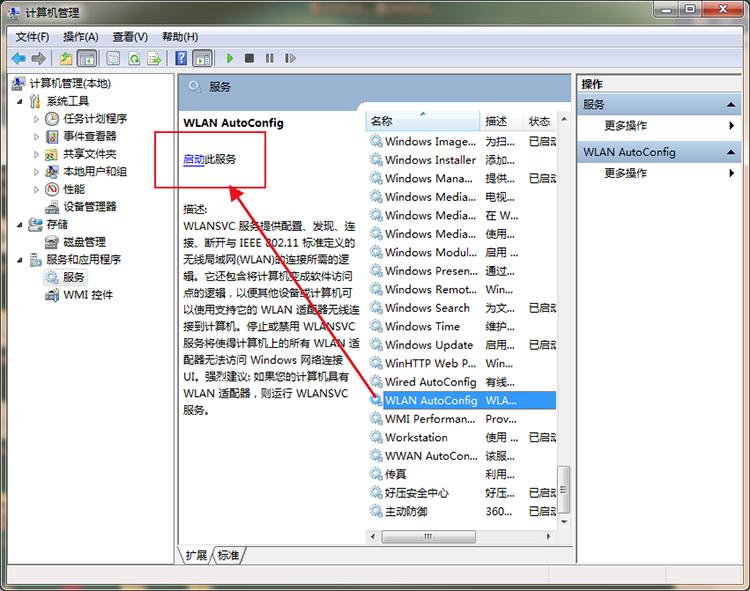
Task: Click the services list vertical scrollbar thumb
Action: coord(564,489)
